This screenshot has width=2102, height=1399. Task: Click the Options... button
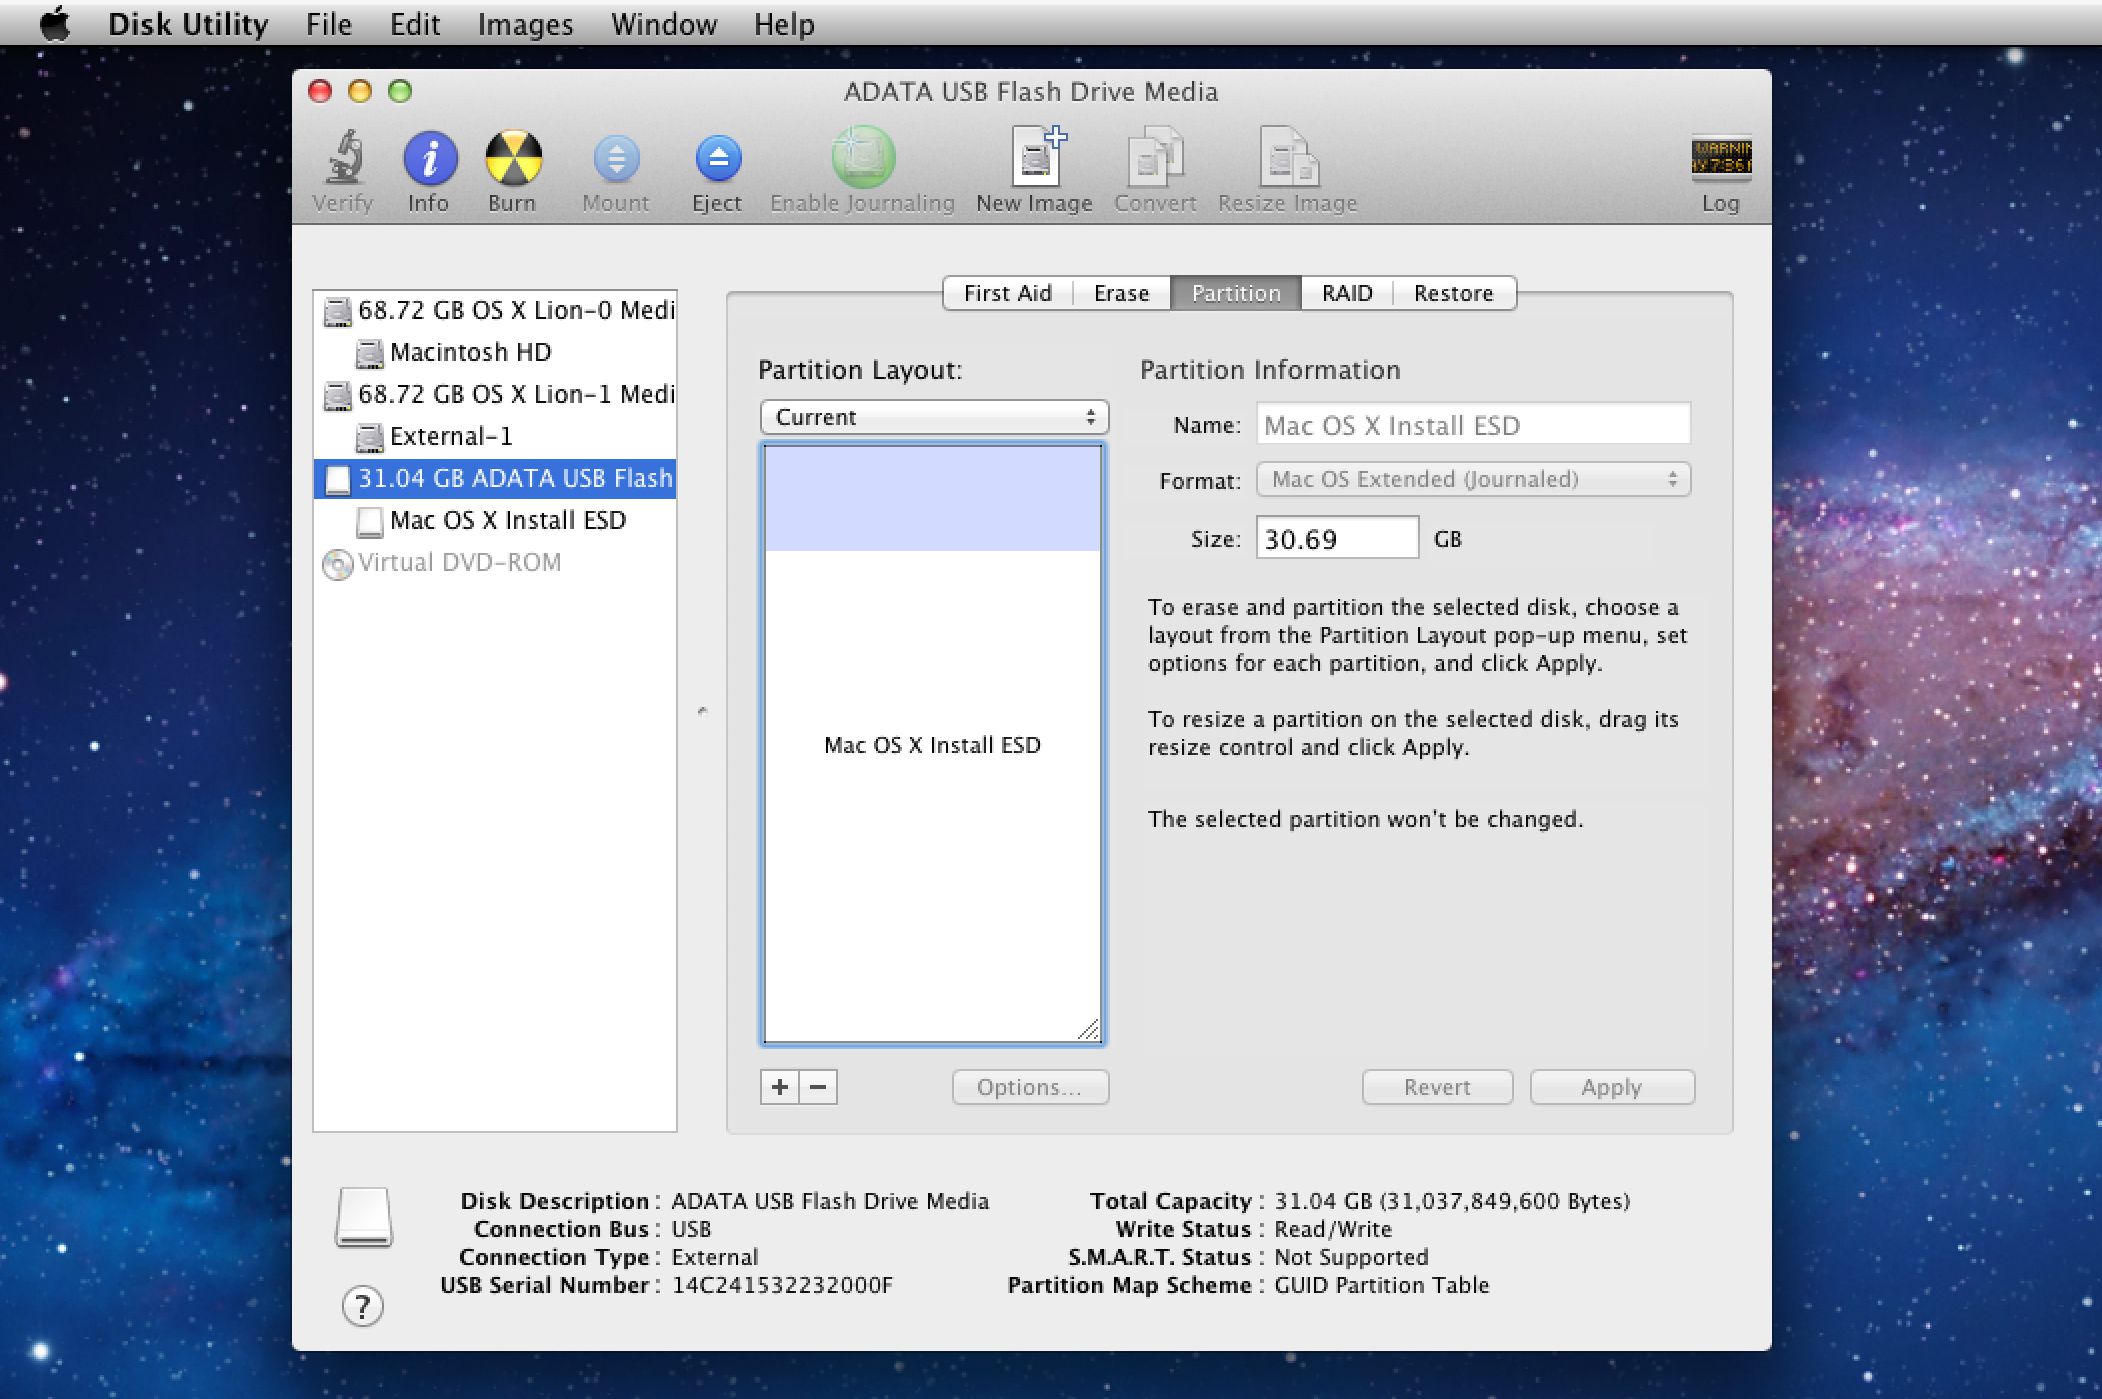pyautogui.click(x=1030, y=1087)
